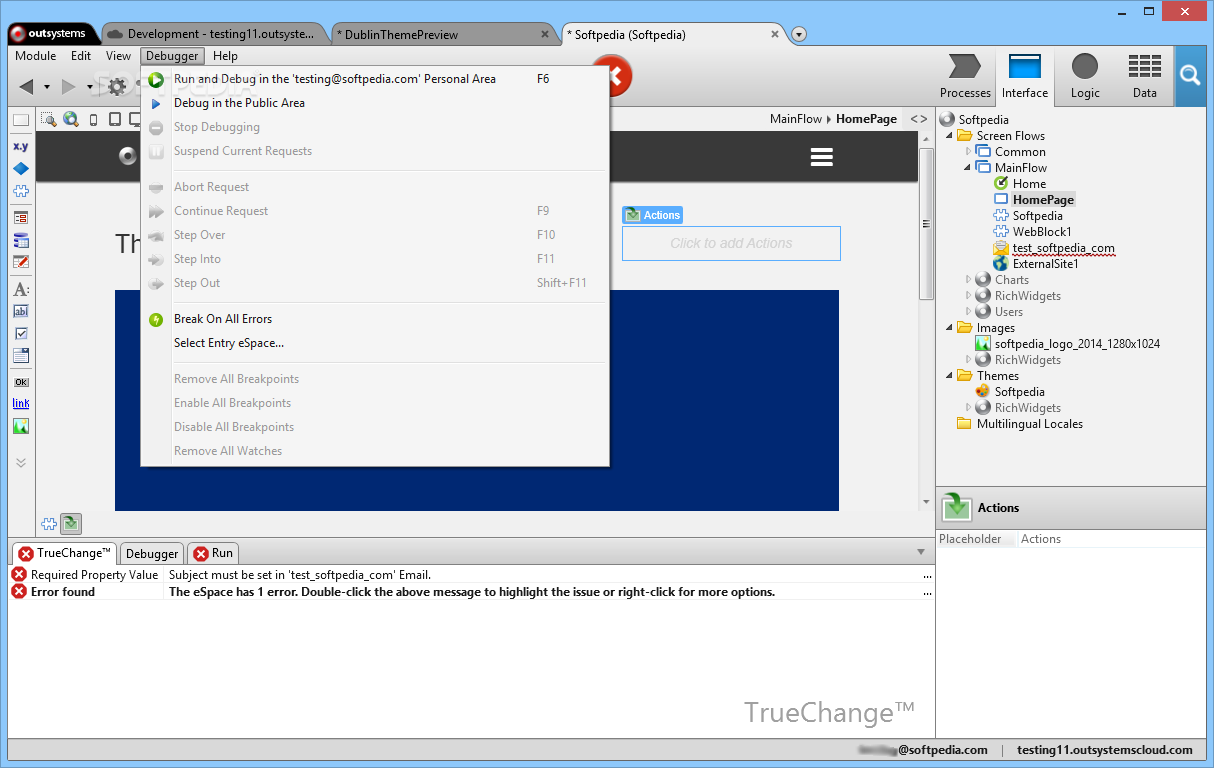
Task: Expand the Common flow node
Action: [x=967, y=152]
